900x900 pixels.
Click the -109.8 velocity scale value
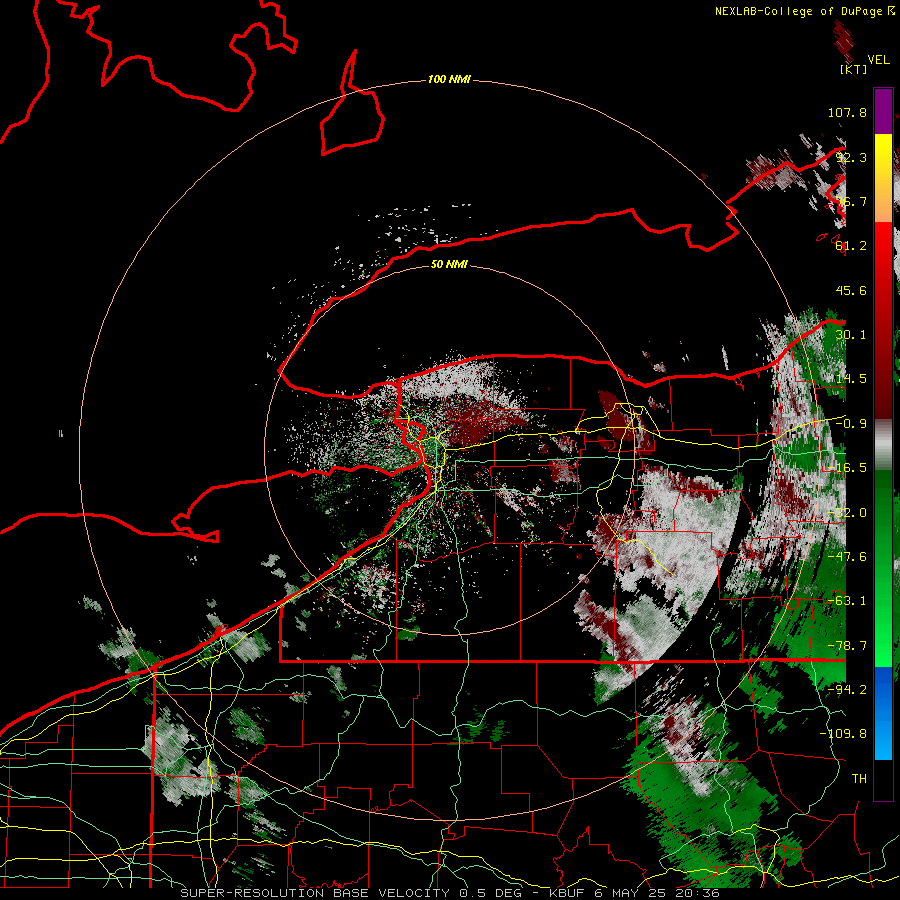843,734
